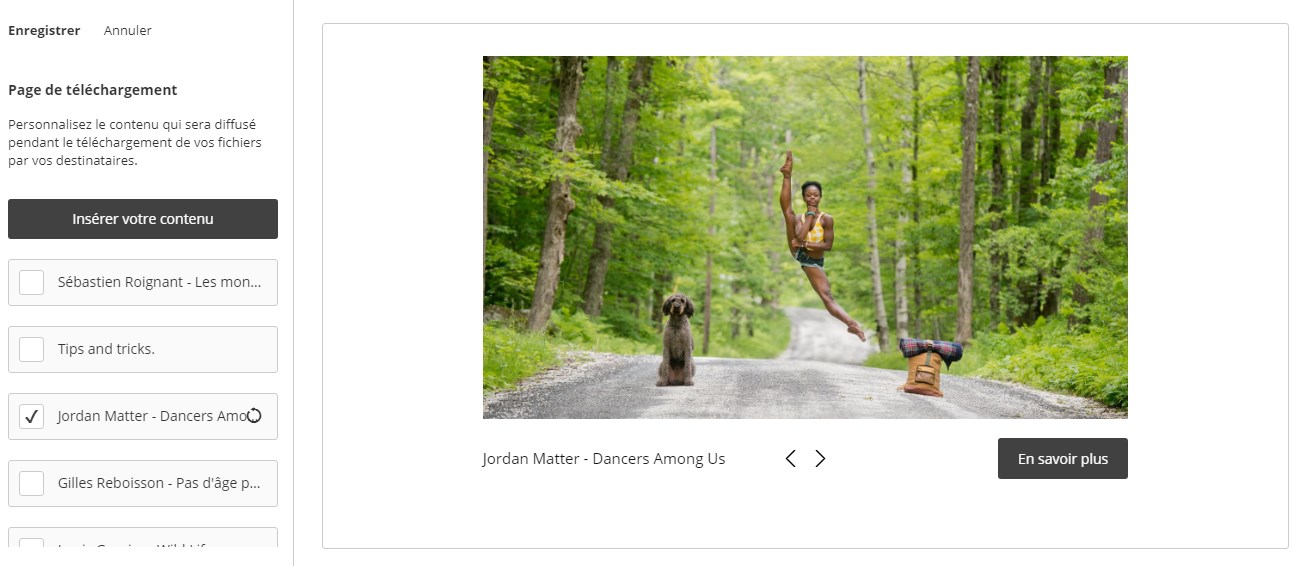
Task: Click Annuler to cancel
Action: click(128, 31)
